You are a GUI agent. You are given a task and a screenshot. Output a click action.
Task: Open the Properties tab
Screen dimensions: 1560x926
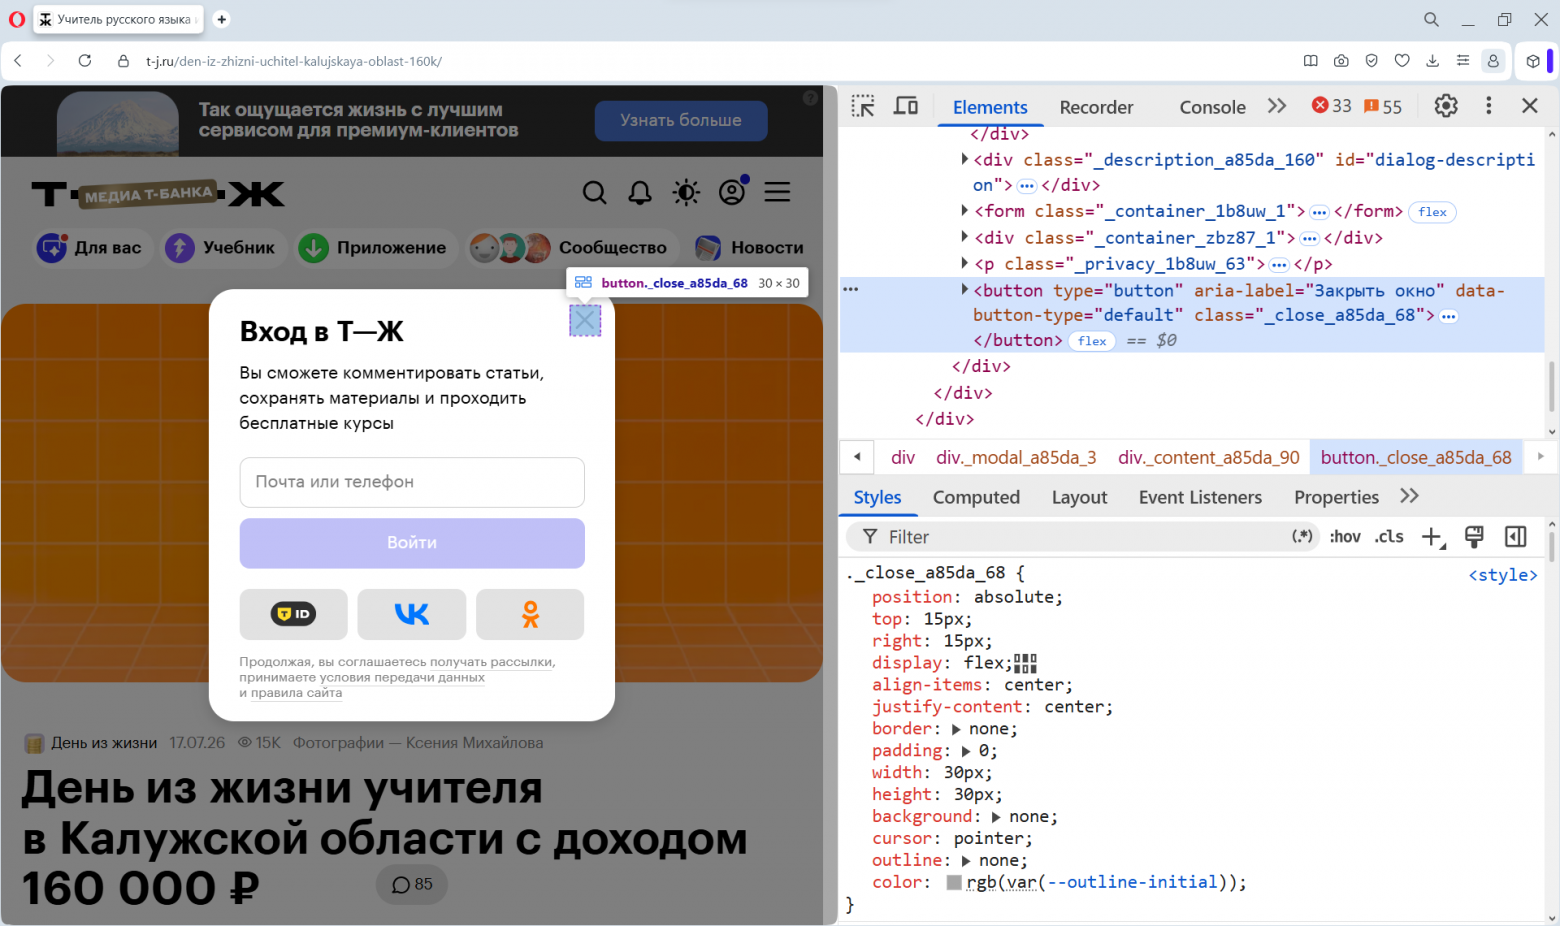[x=1336, y=497]
